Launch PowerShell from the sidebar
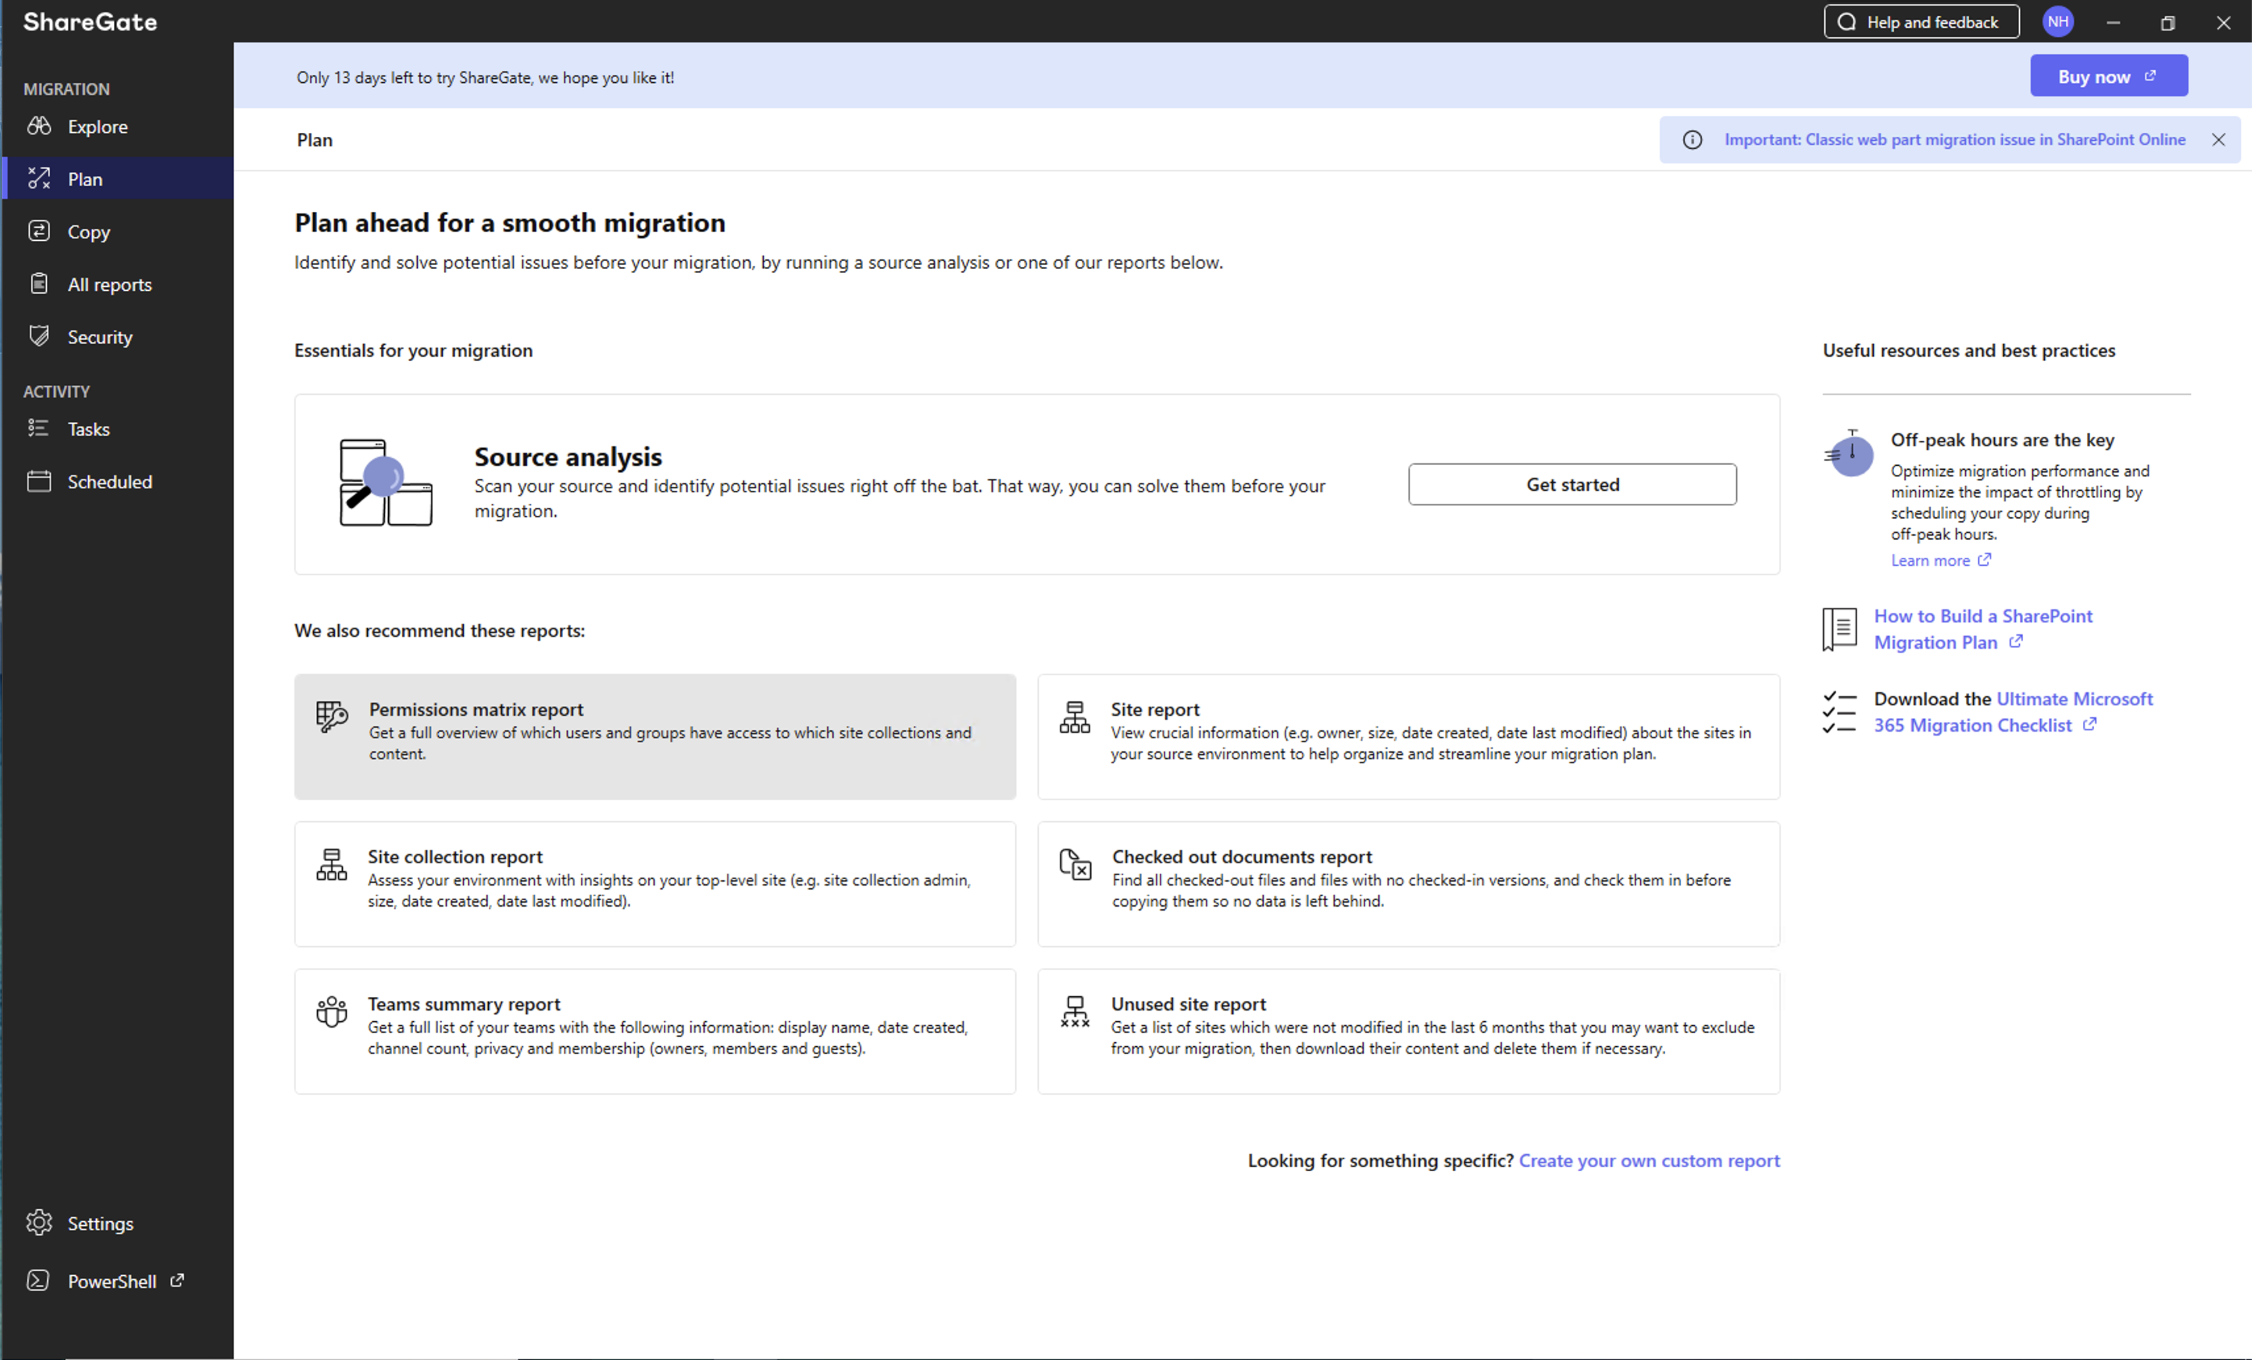 118,1280
